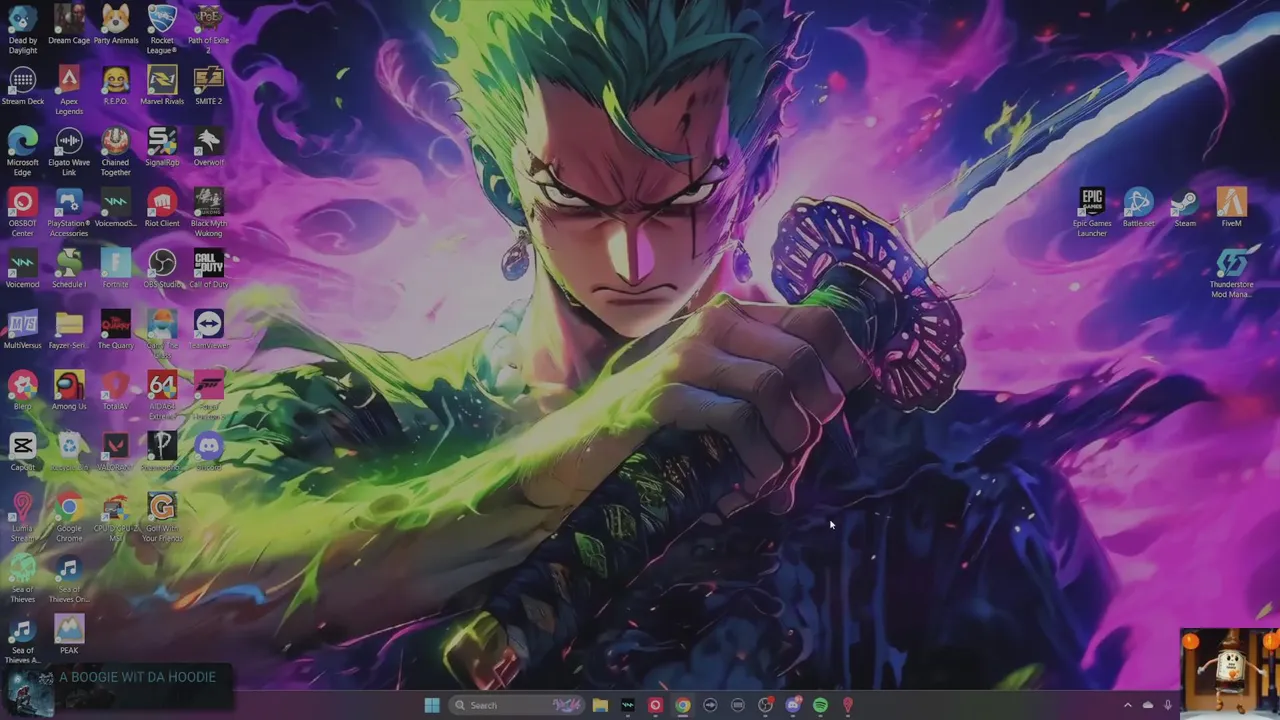This screenshot has width=1280, height=720.
Task: Select the Elgato Wave Link icon
Action: [x=69, y=141]
